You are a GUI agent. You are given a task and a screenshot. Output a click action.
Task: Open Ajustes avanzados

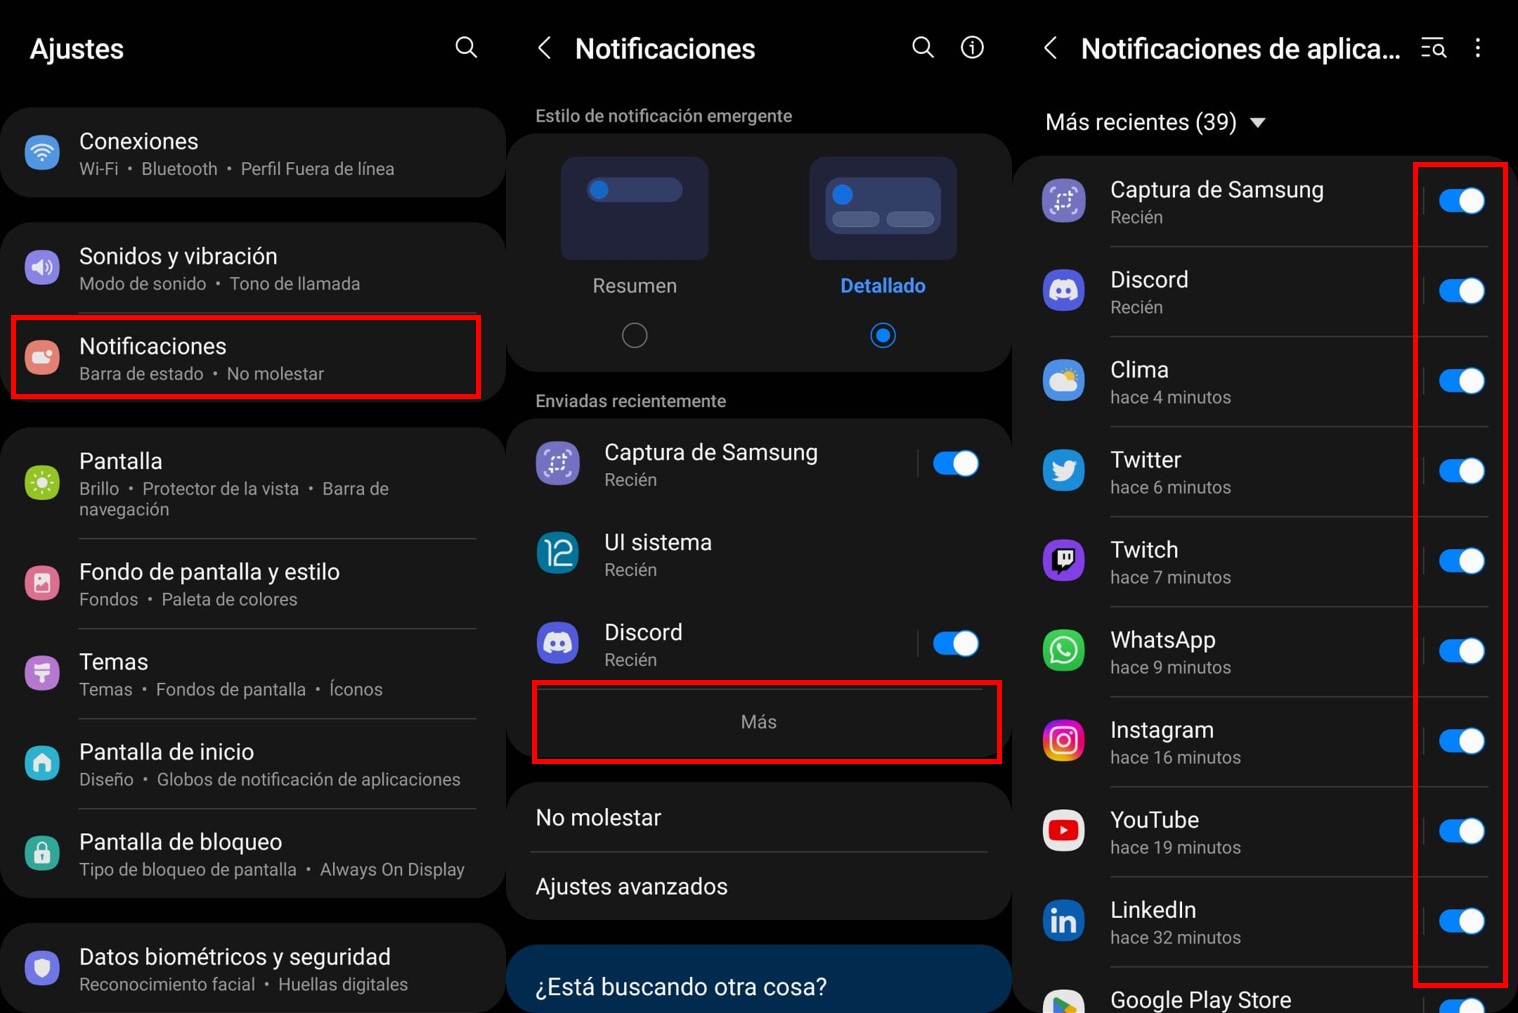click(x=632, y=886)
